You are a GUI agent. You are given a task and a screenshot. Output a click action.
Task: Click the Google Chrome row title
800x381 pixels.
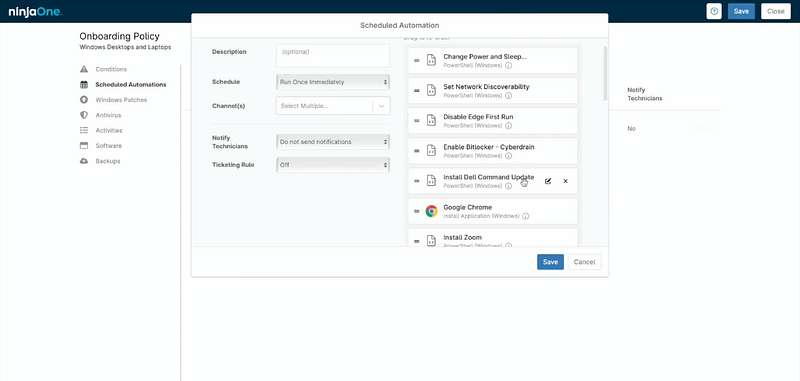467,207
